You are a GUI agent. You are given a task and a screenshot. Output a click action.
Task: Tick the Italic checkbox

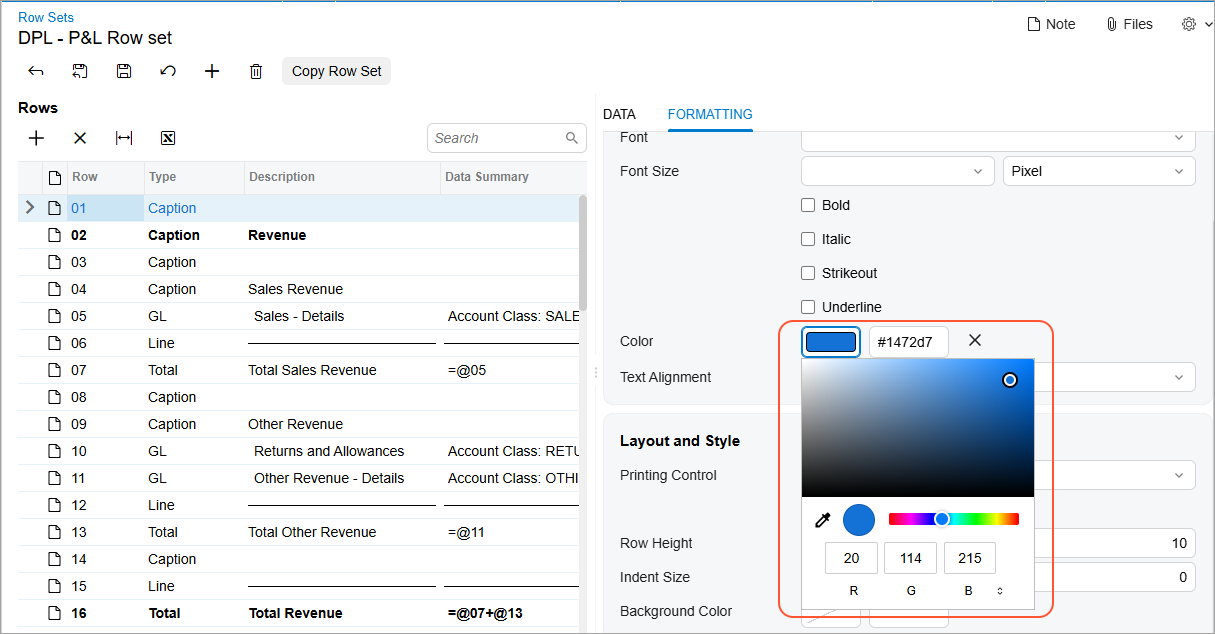808,239
